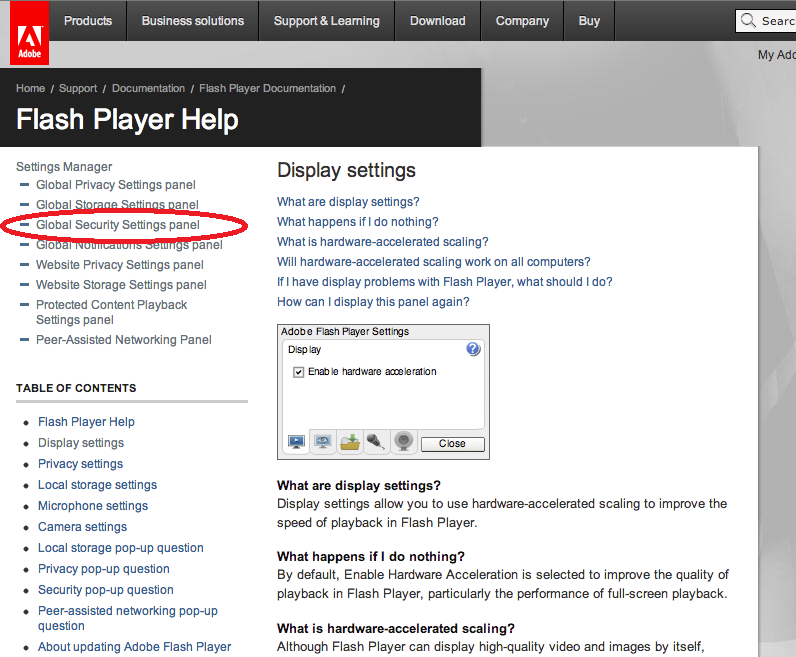This screenshot has width=796, height=657.
Task: Open Privacy pop-up question link
Action: 104,569
